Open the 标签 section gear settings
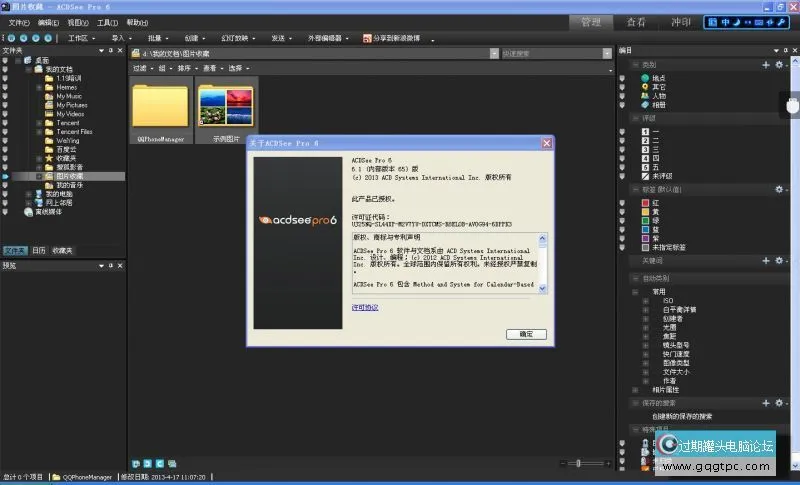This screenshot has width=800, height=485. [780, 189]
